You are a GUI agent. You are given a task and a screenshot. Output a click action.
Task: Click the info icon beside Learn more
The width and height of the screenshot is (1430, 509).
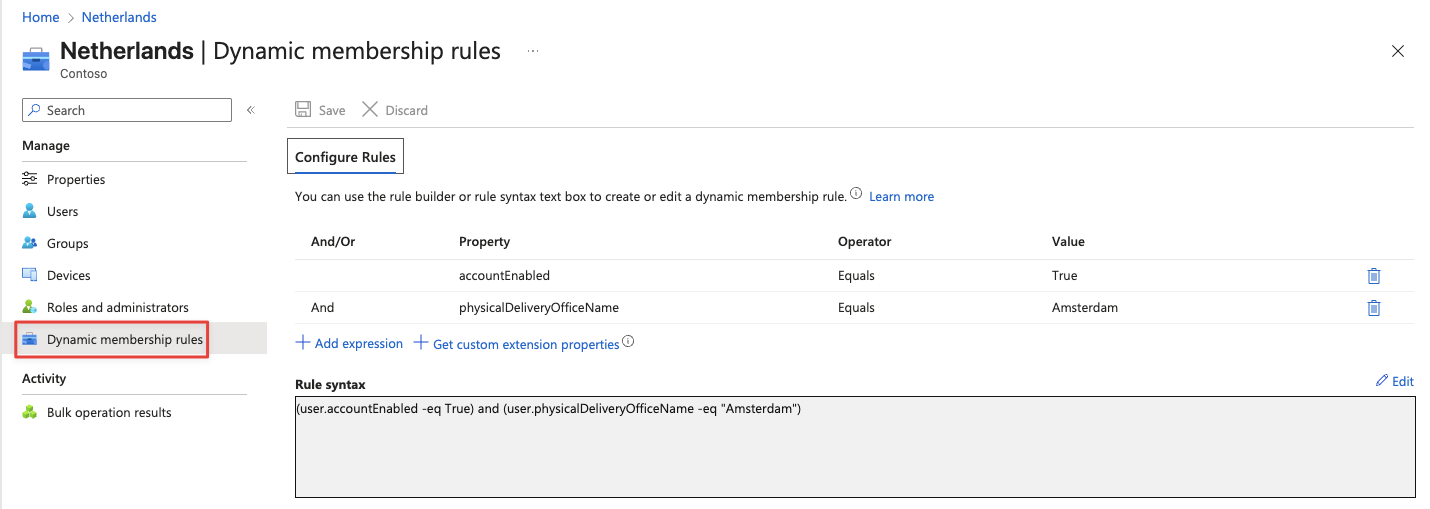click(x=856, y=195)
